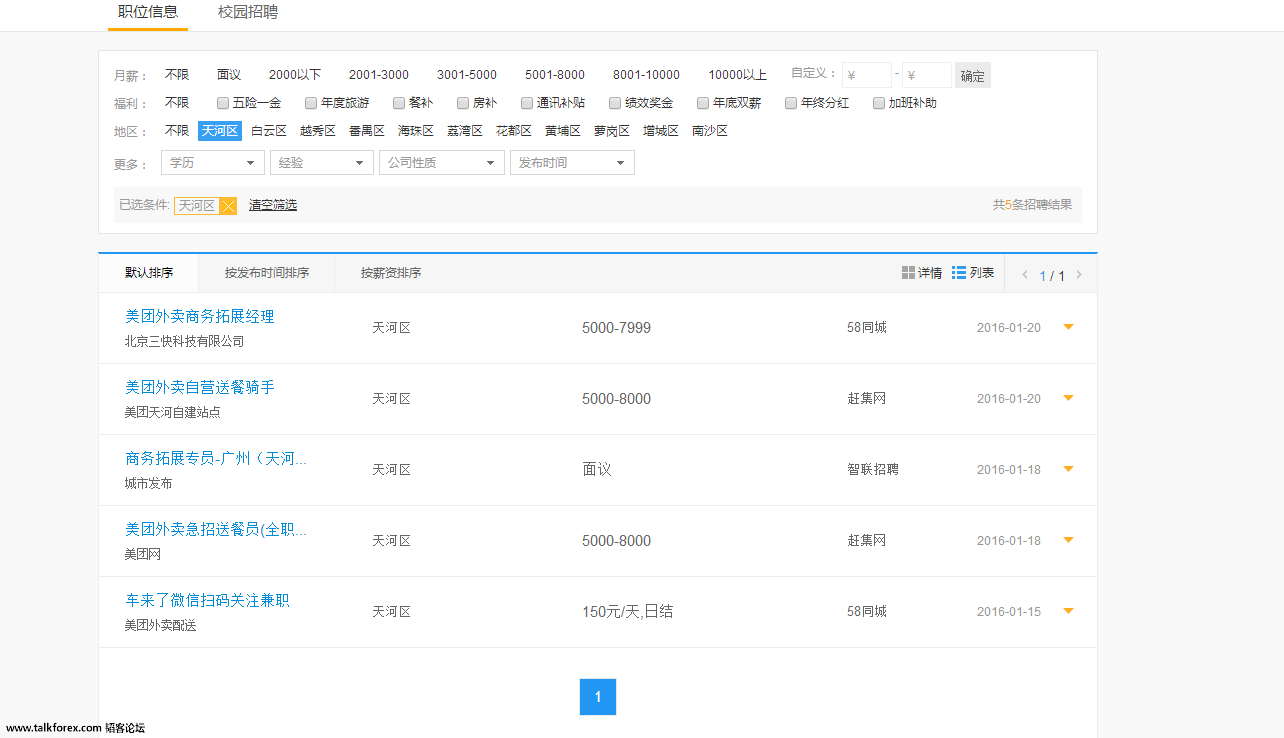Select district 番禺区
Image resolution: width=1284 pixels, height=738 pixels.
[x=367, y=131]
